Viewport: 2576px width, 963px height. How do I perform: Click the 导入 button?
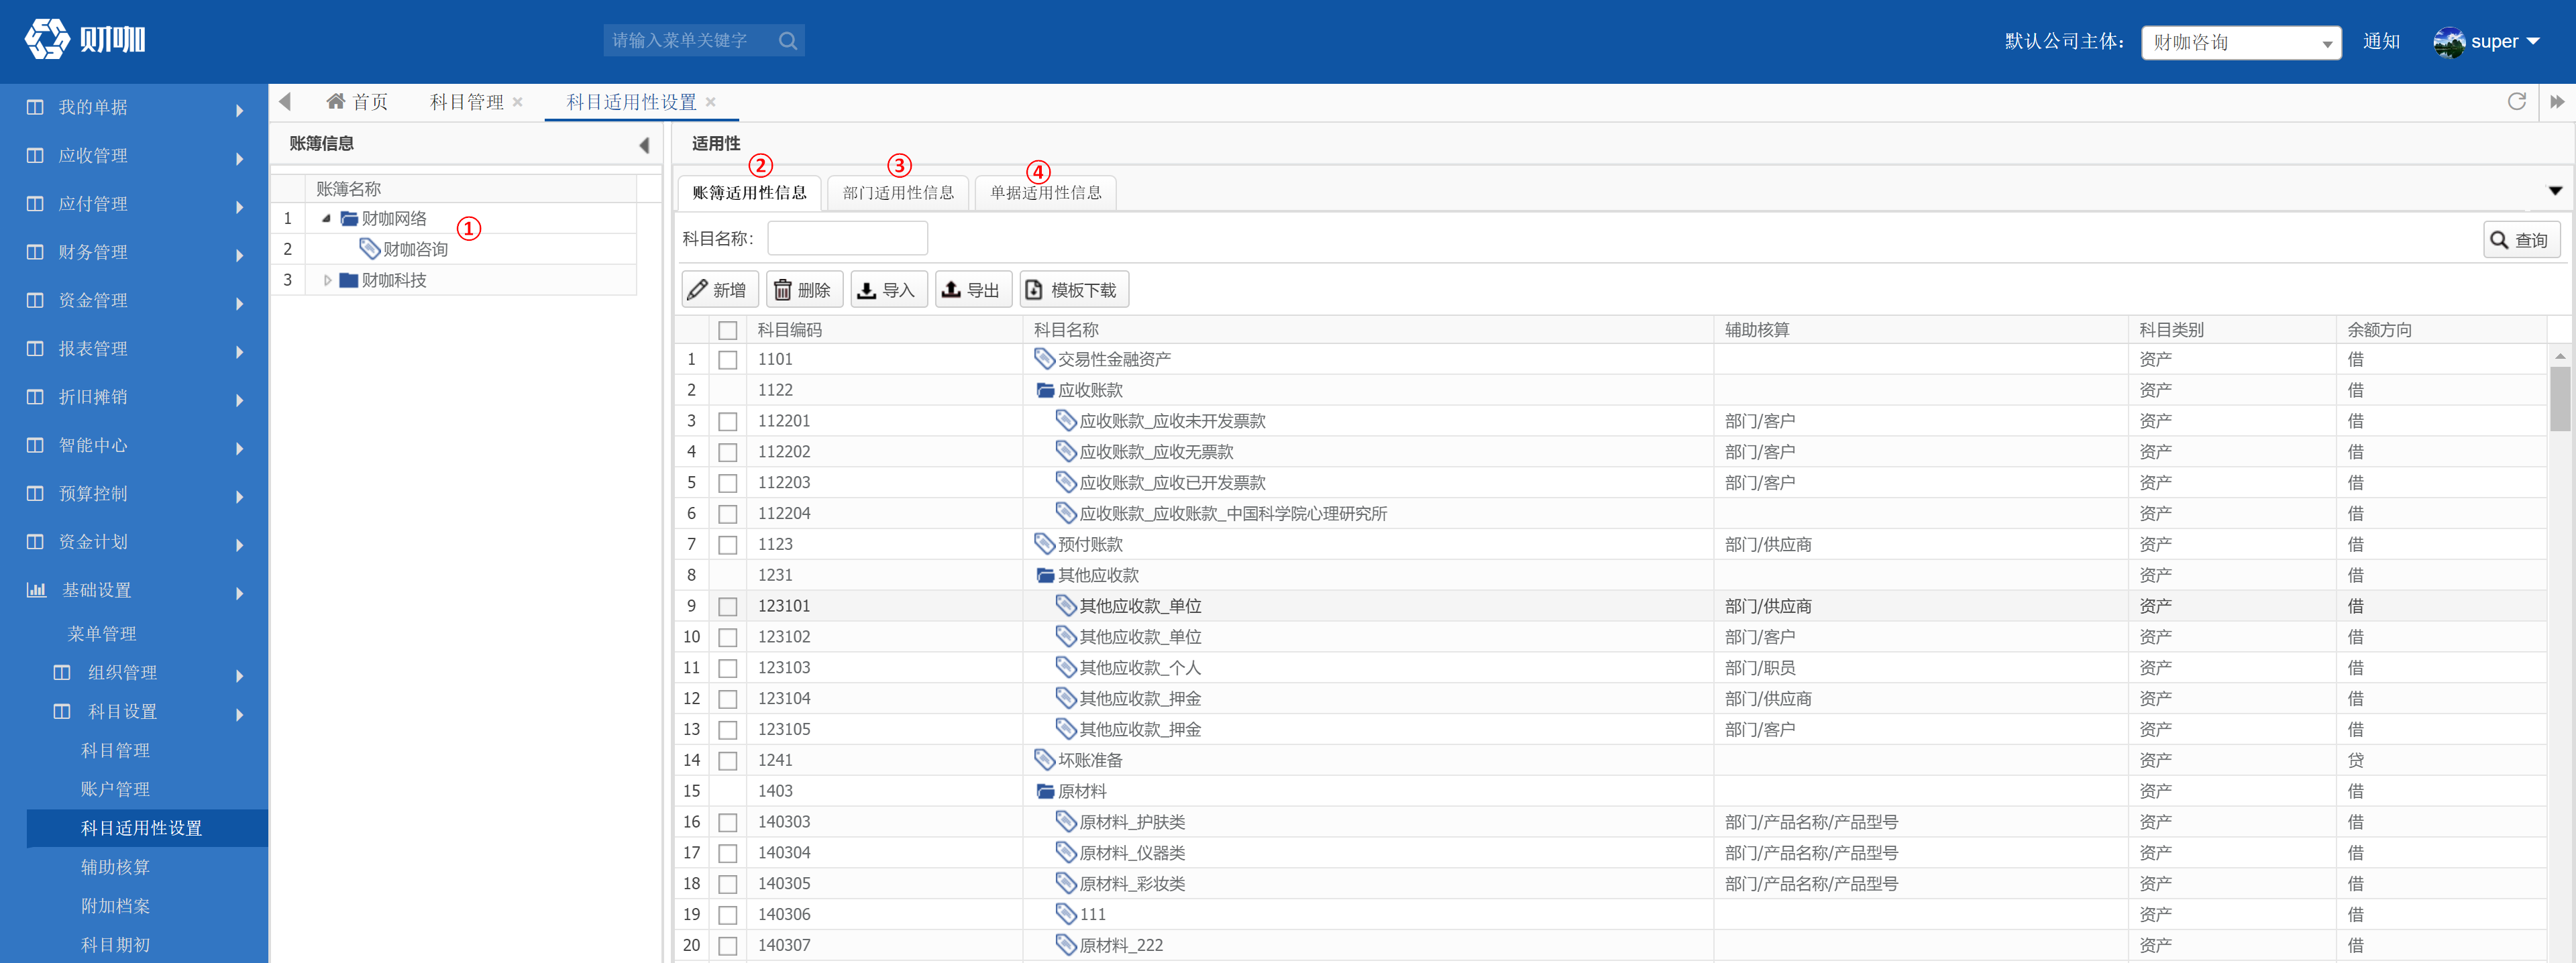point(888,289)
